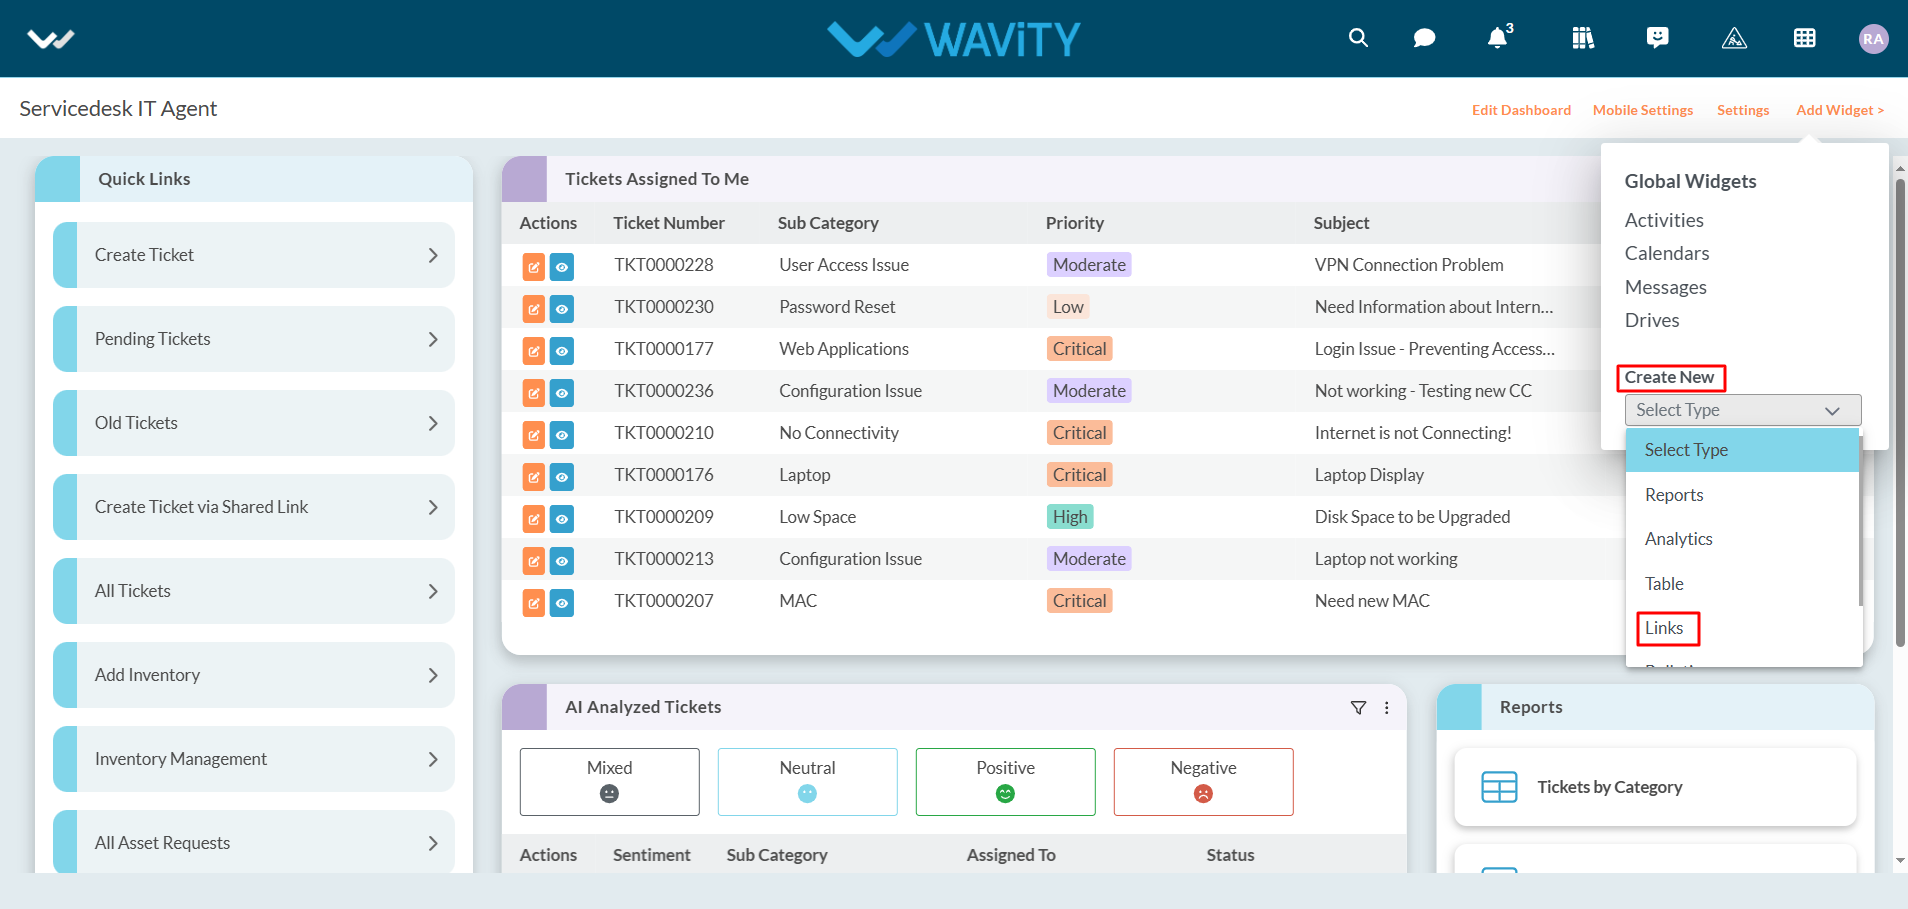Expand Create Ticket via Shared Link chevron

point(433,507)
